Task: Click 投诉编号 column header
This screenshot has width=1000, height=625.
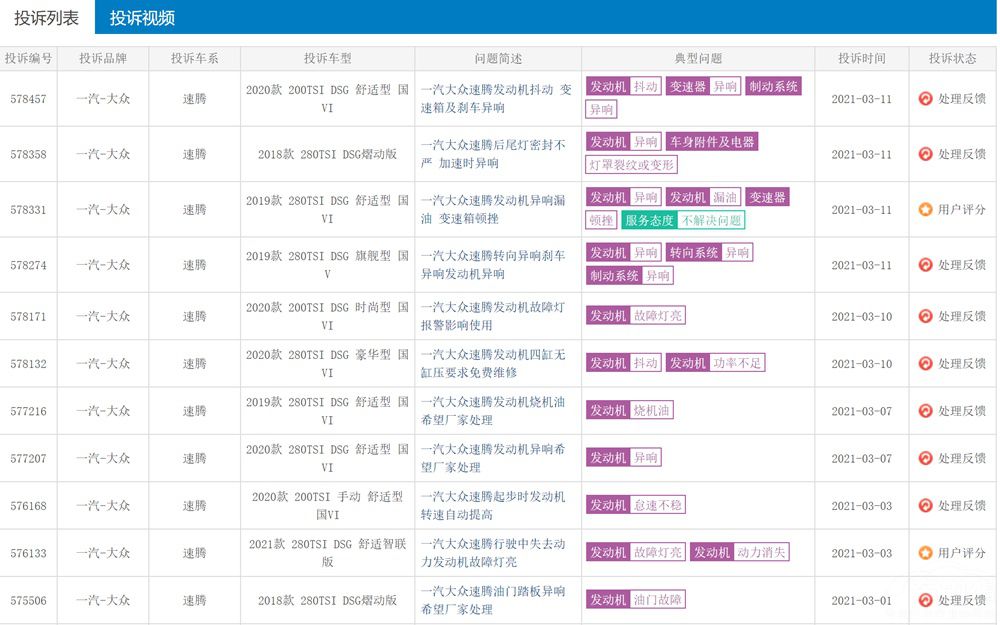Action: coord(28,59)
